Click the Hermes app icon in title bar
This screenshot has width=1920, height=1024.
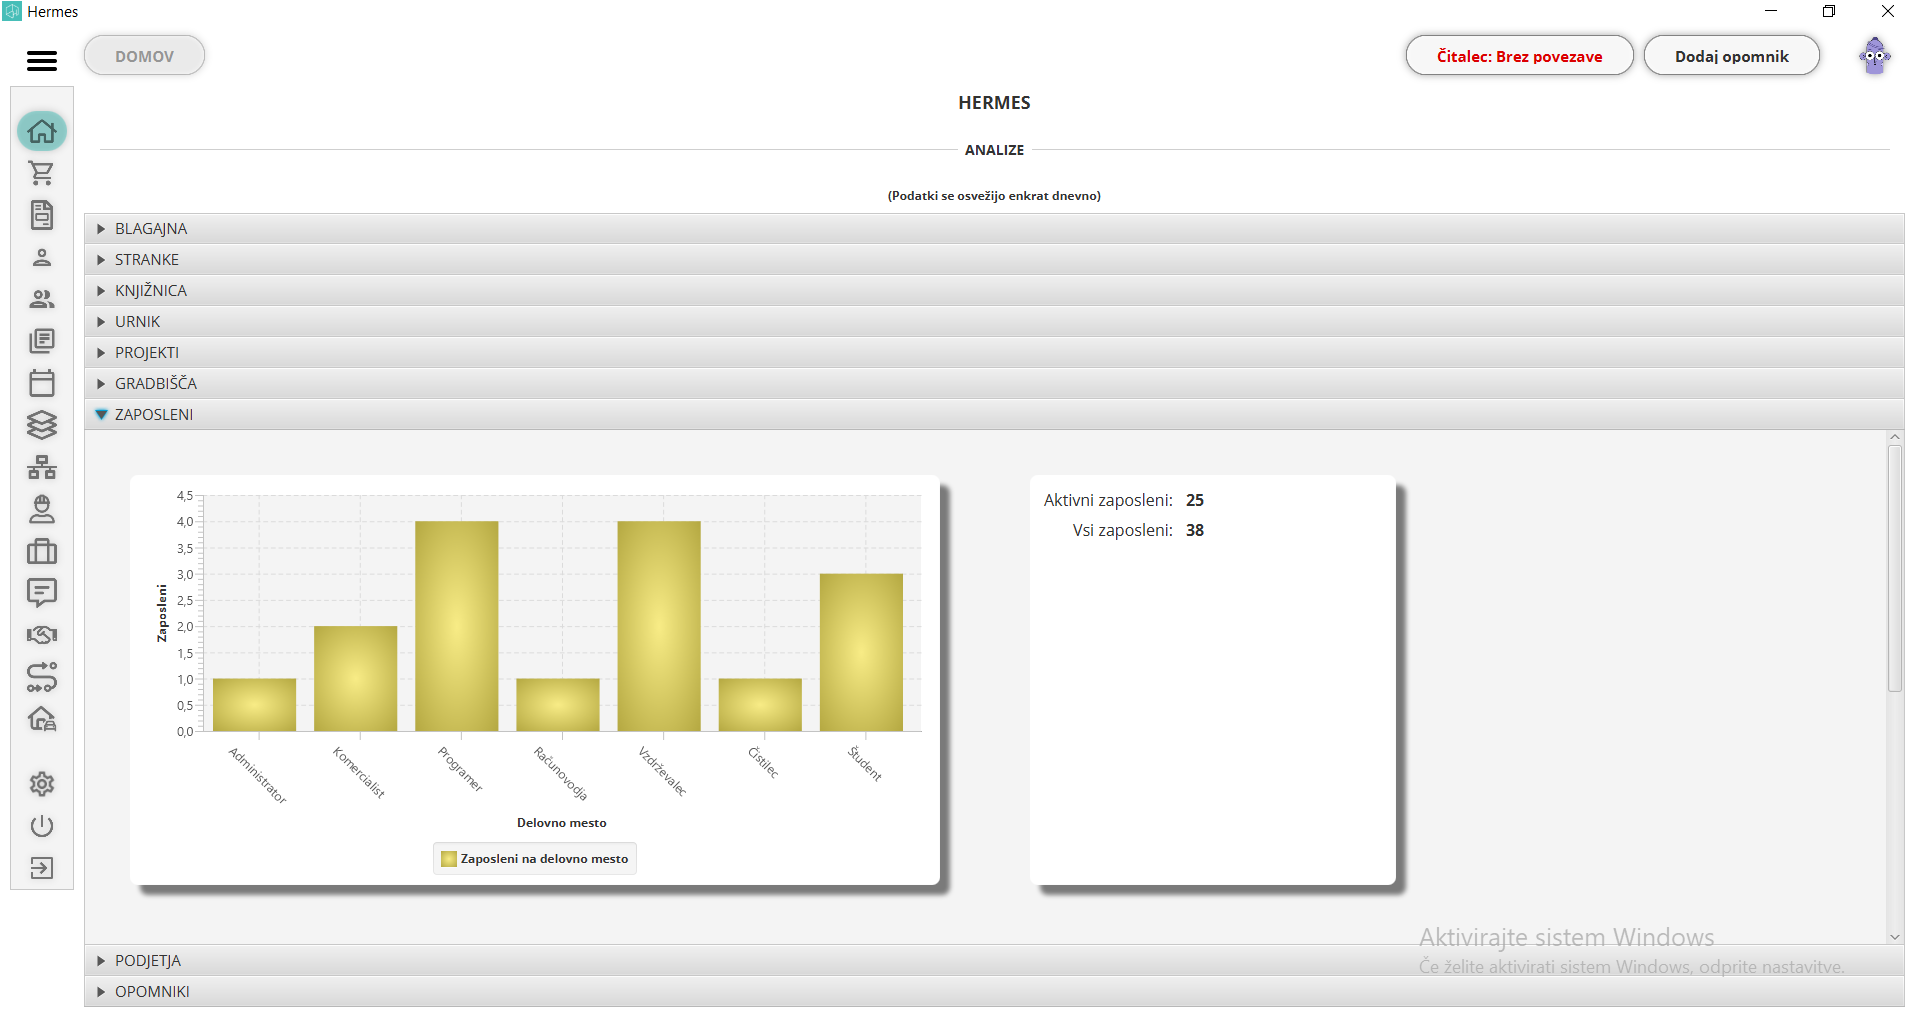(x=12, y=12)
